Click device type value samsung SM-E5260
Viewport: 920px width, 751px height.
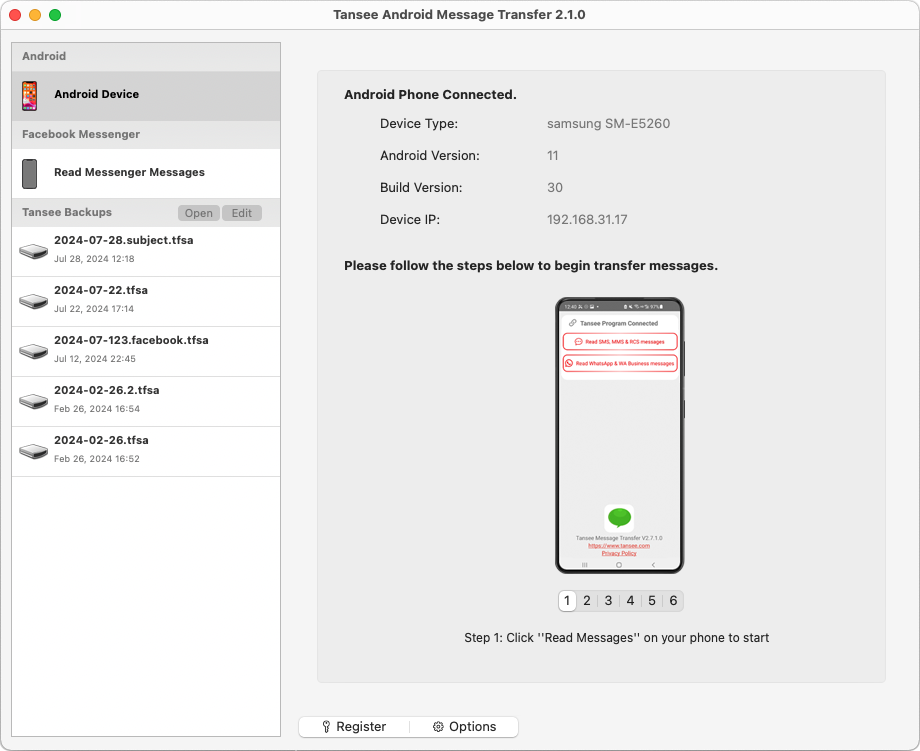[x=608, y=124]
